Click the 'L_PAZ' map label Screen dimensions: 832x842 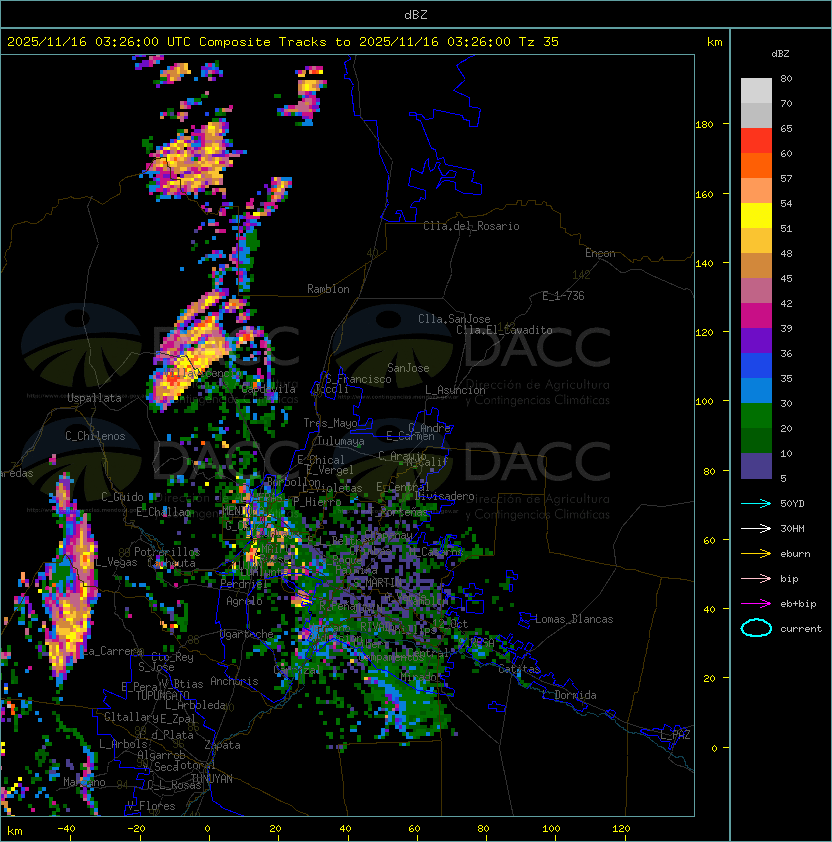pos(675,735)
